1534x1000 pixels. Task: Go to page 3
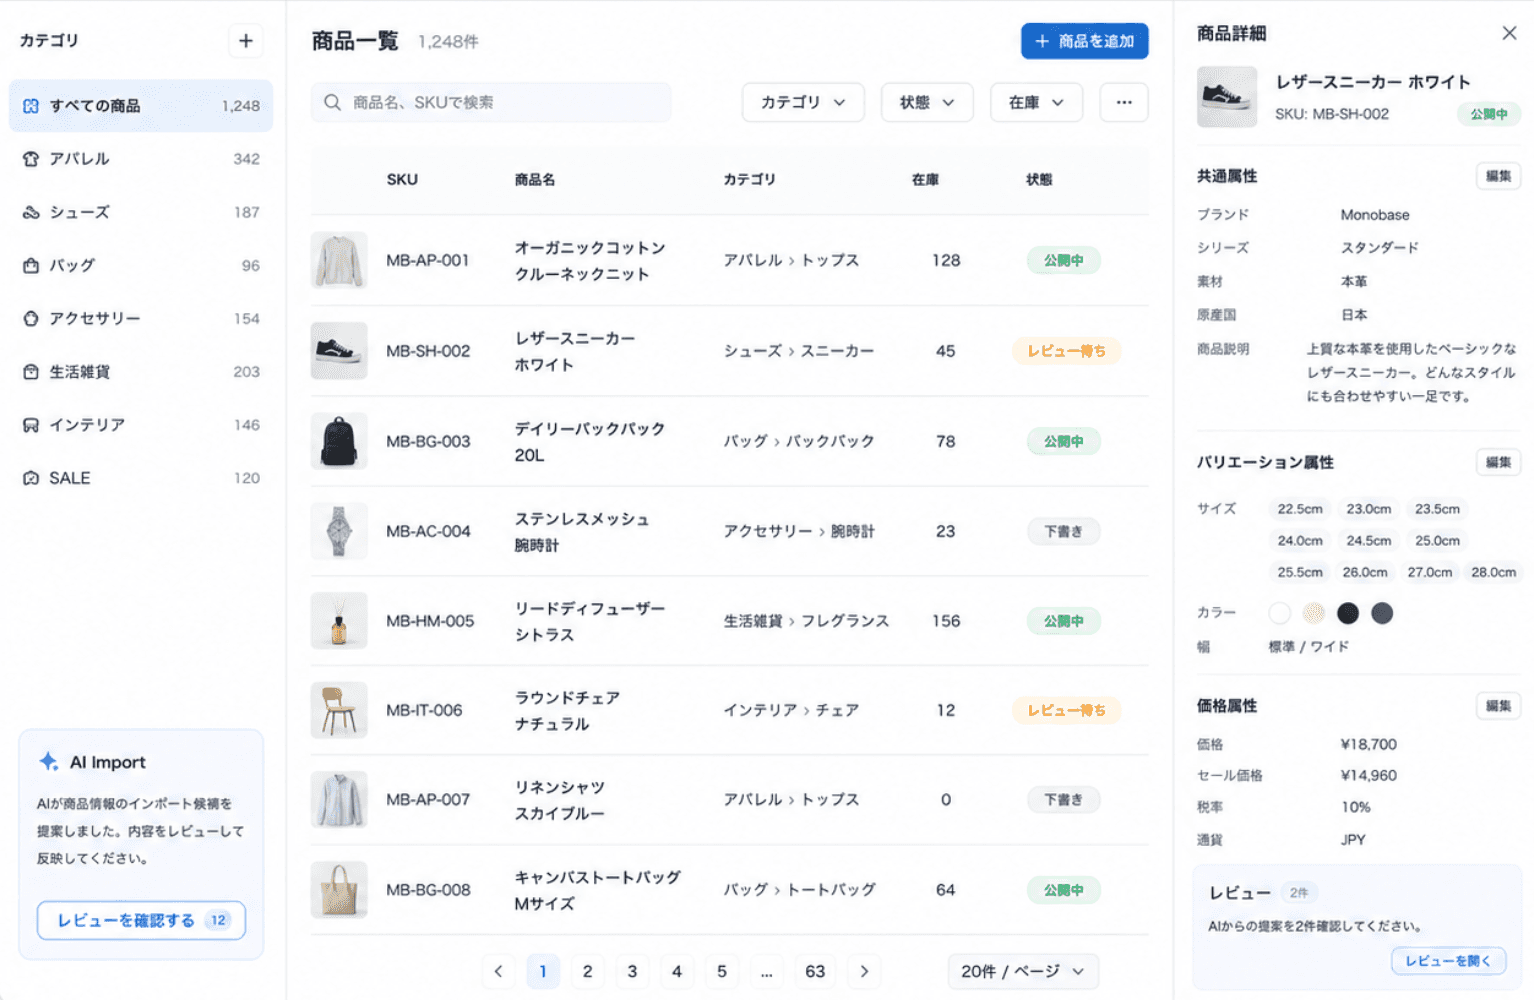(632, 971)
